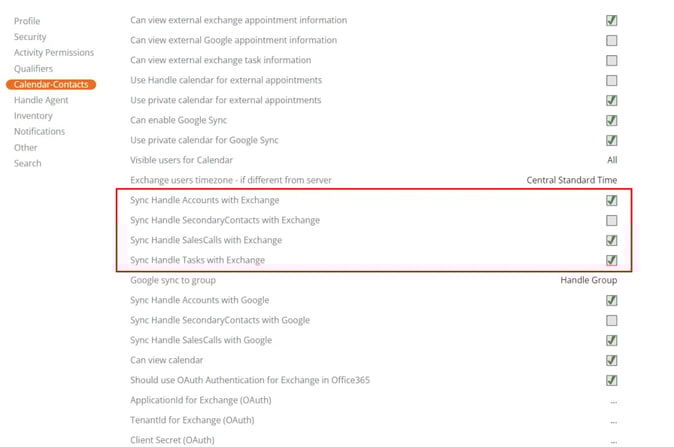
Task: Edit the ApplicationId for Exchange (OAuth) value
Action: point(612,400)
